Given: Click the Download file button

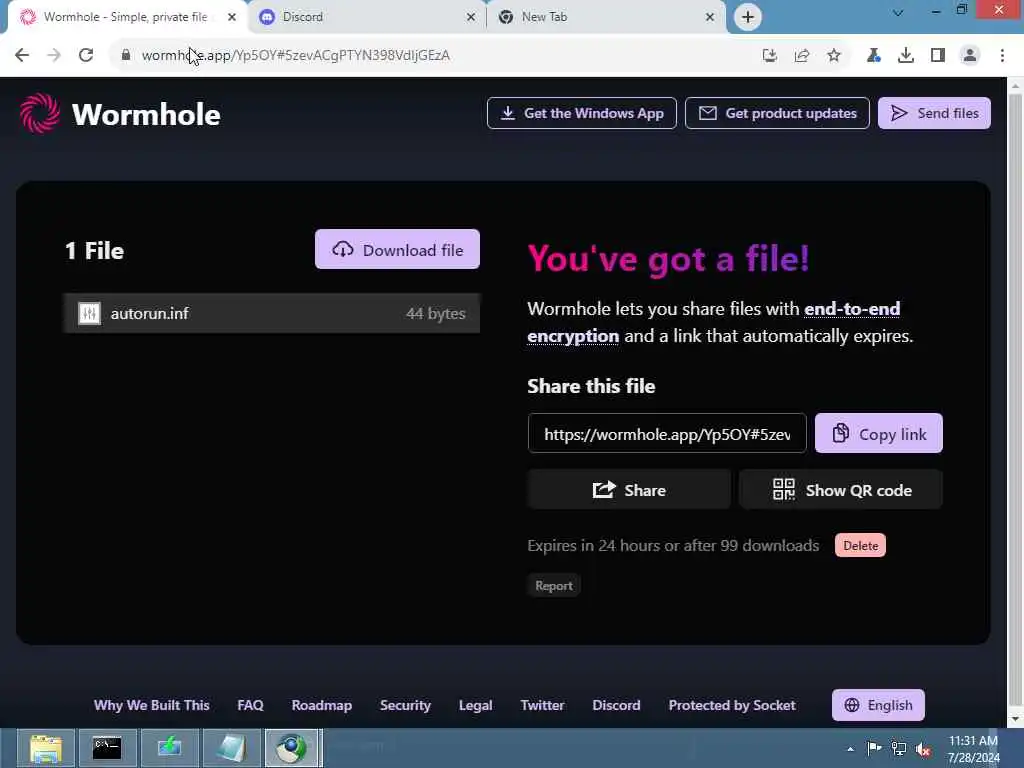Looking at the screenshot, I should click(x=397, y=249).
